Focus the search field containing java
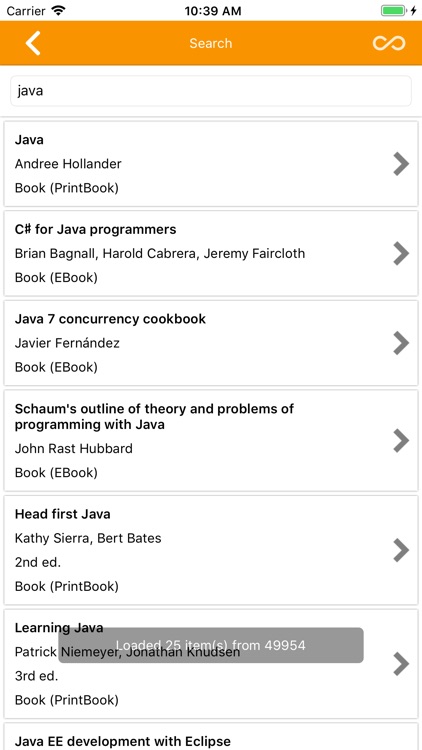This screenshot has height=750, width=422. 211,91
